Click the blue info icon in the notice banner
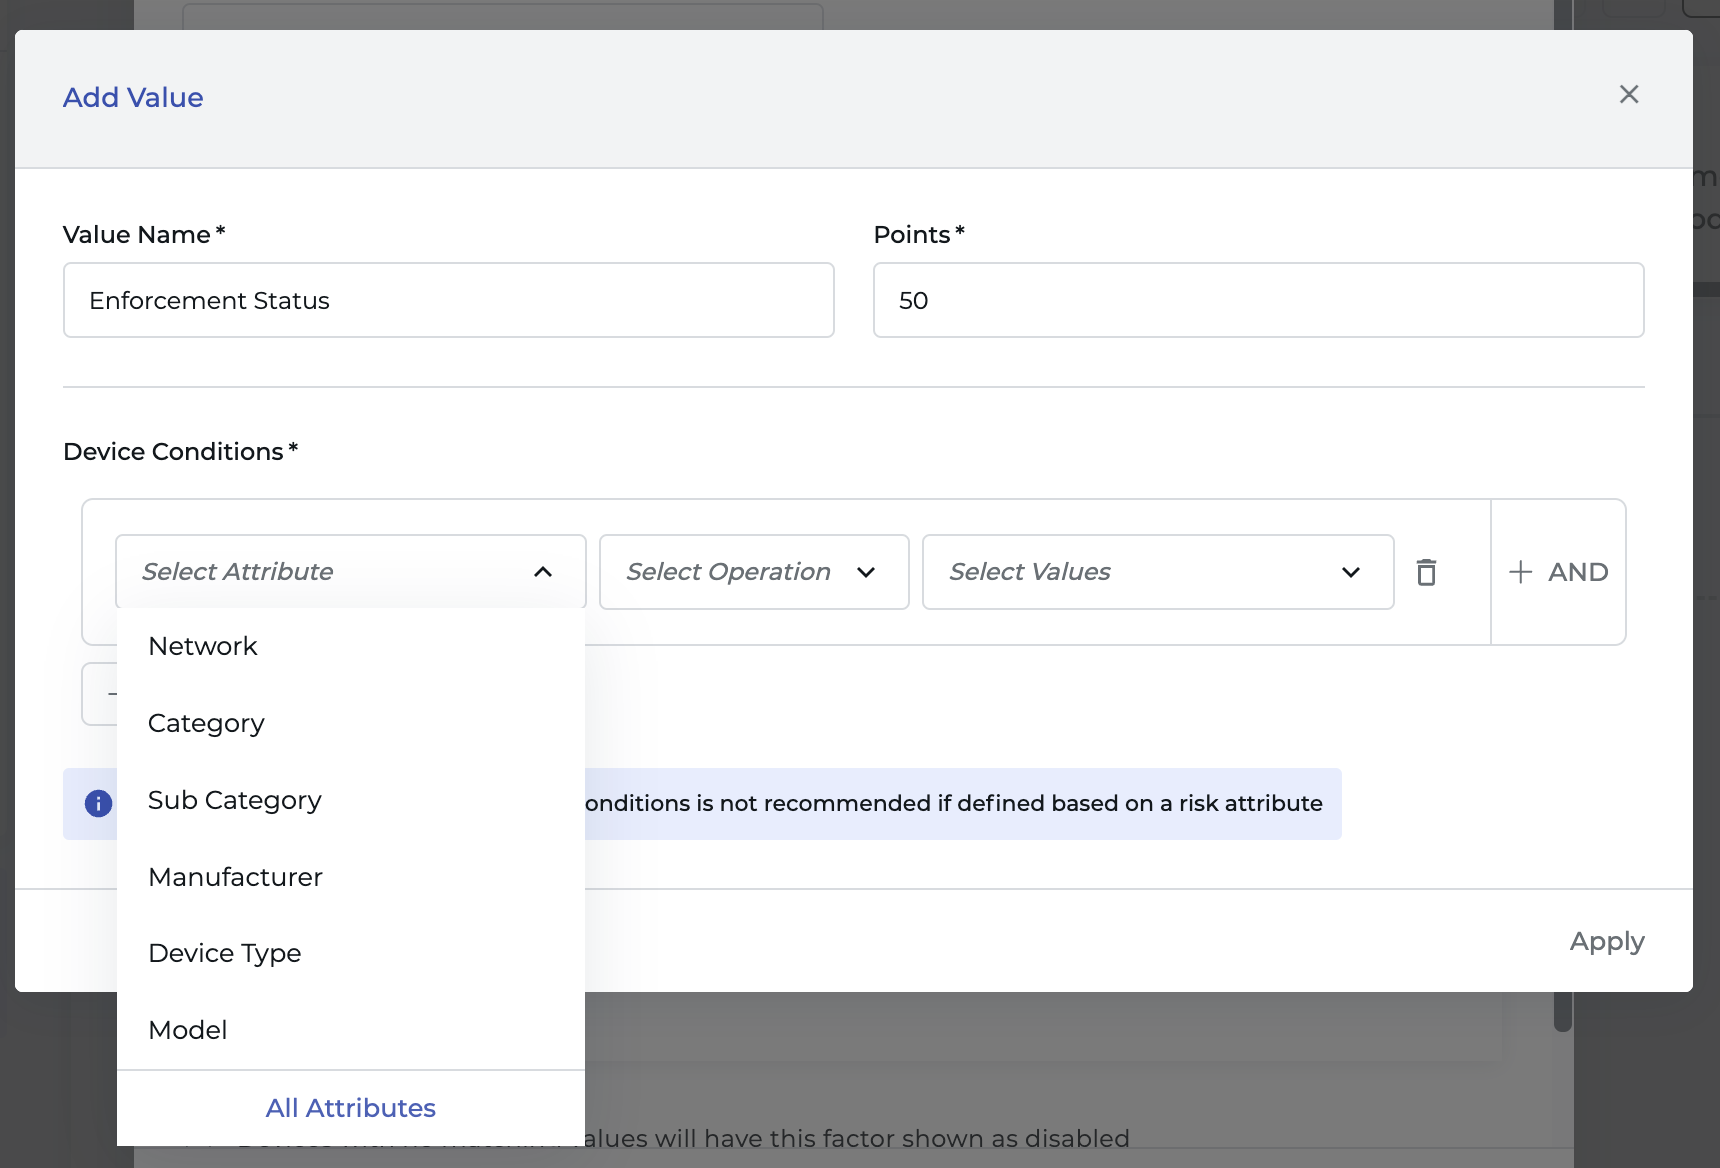This screenshot has height=1168, width=1720. coord(98,803)
